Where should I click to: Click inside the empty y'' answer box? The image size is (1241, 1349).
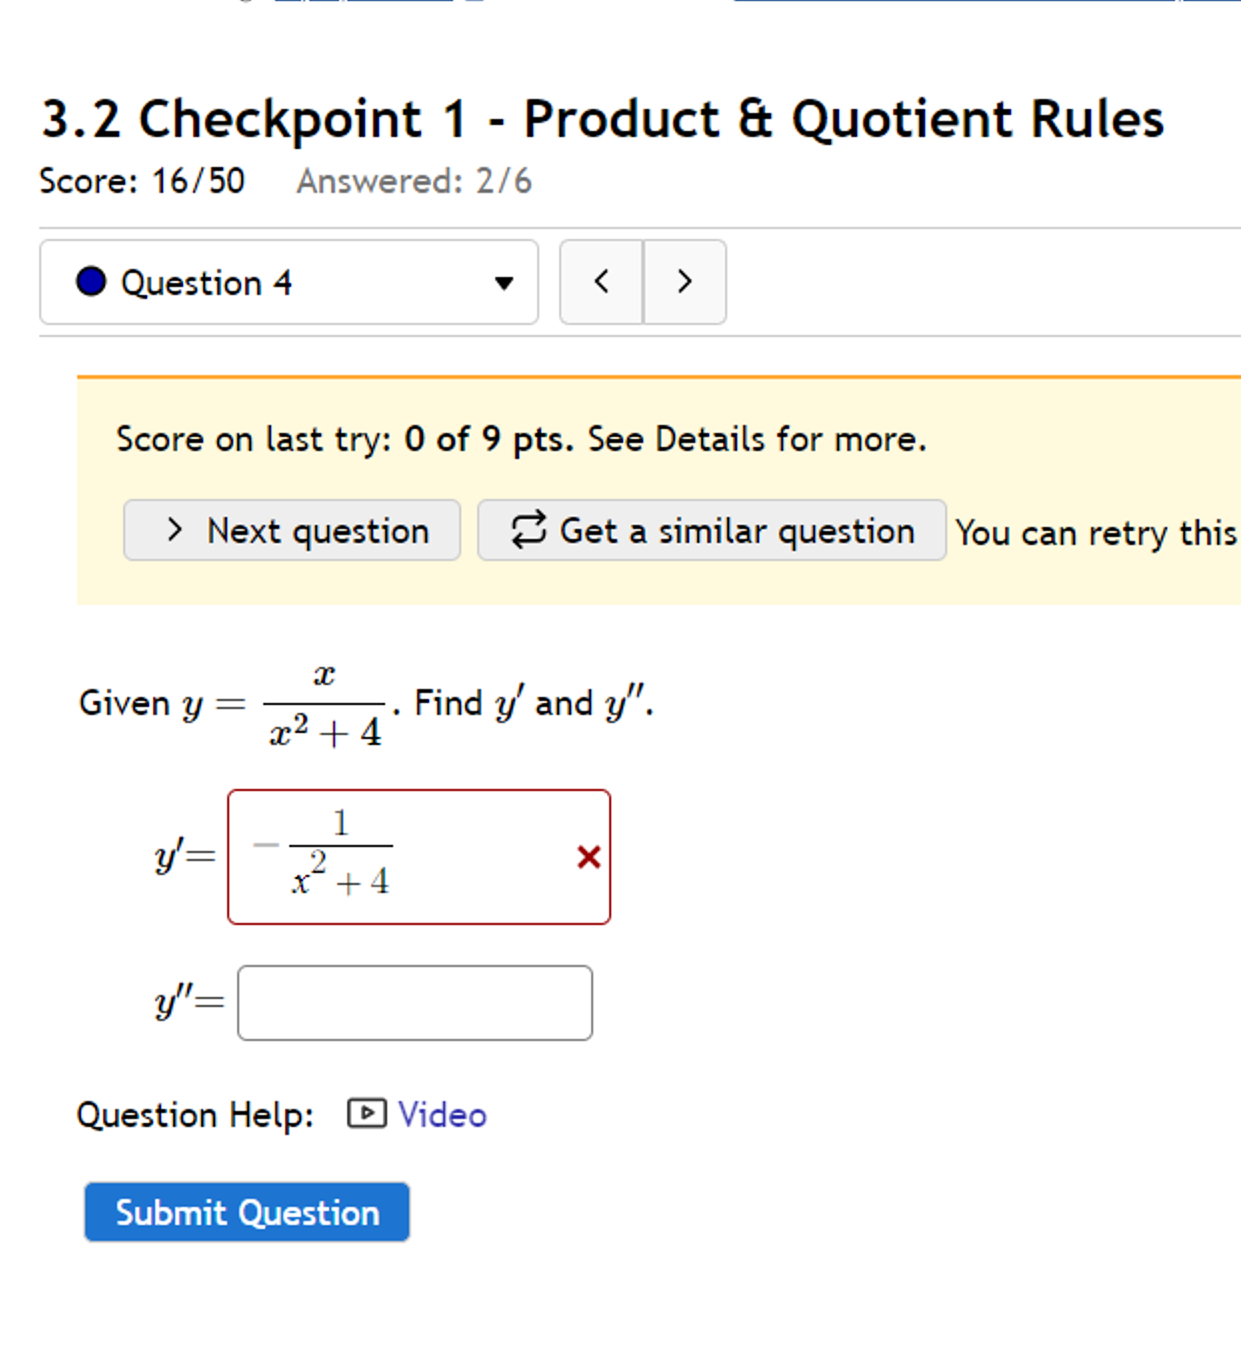[414, 1002]
